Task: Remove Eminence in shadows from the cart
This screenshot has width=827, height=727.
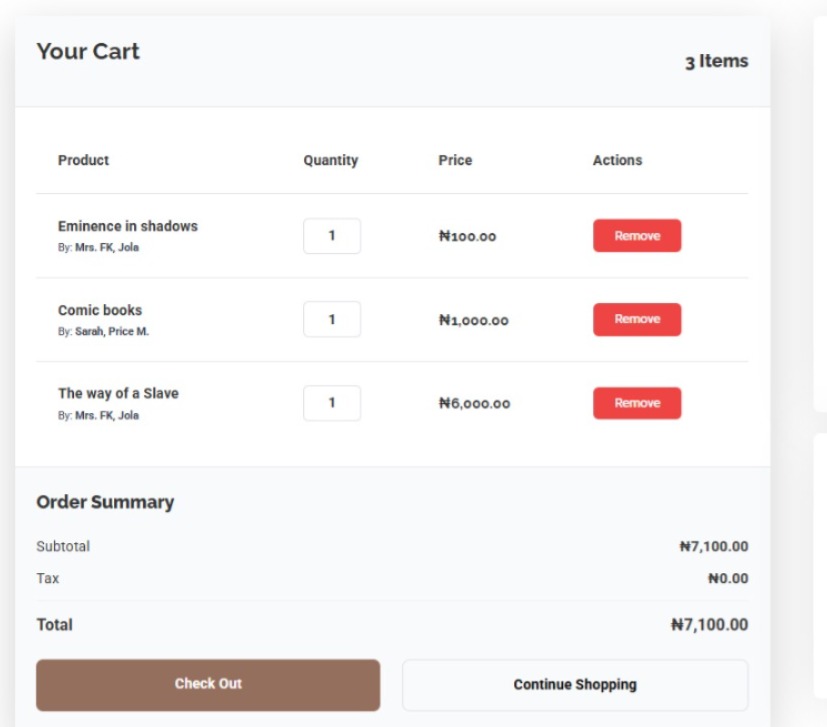Action: (637, 236)
